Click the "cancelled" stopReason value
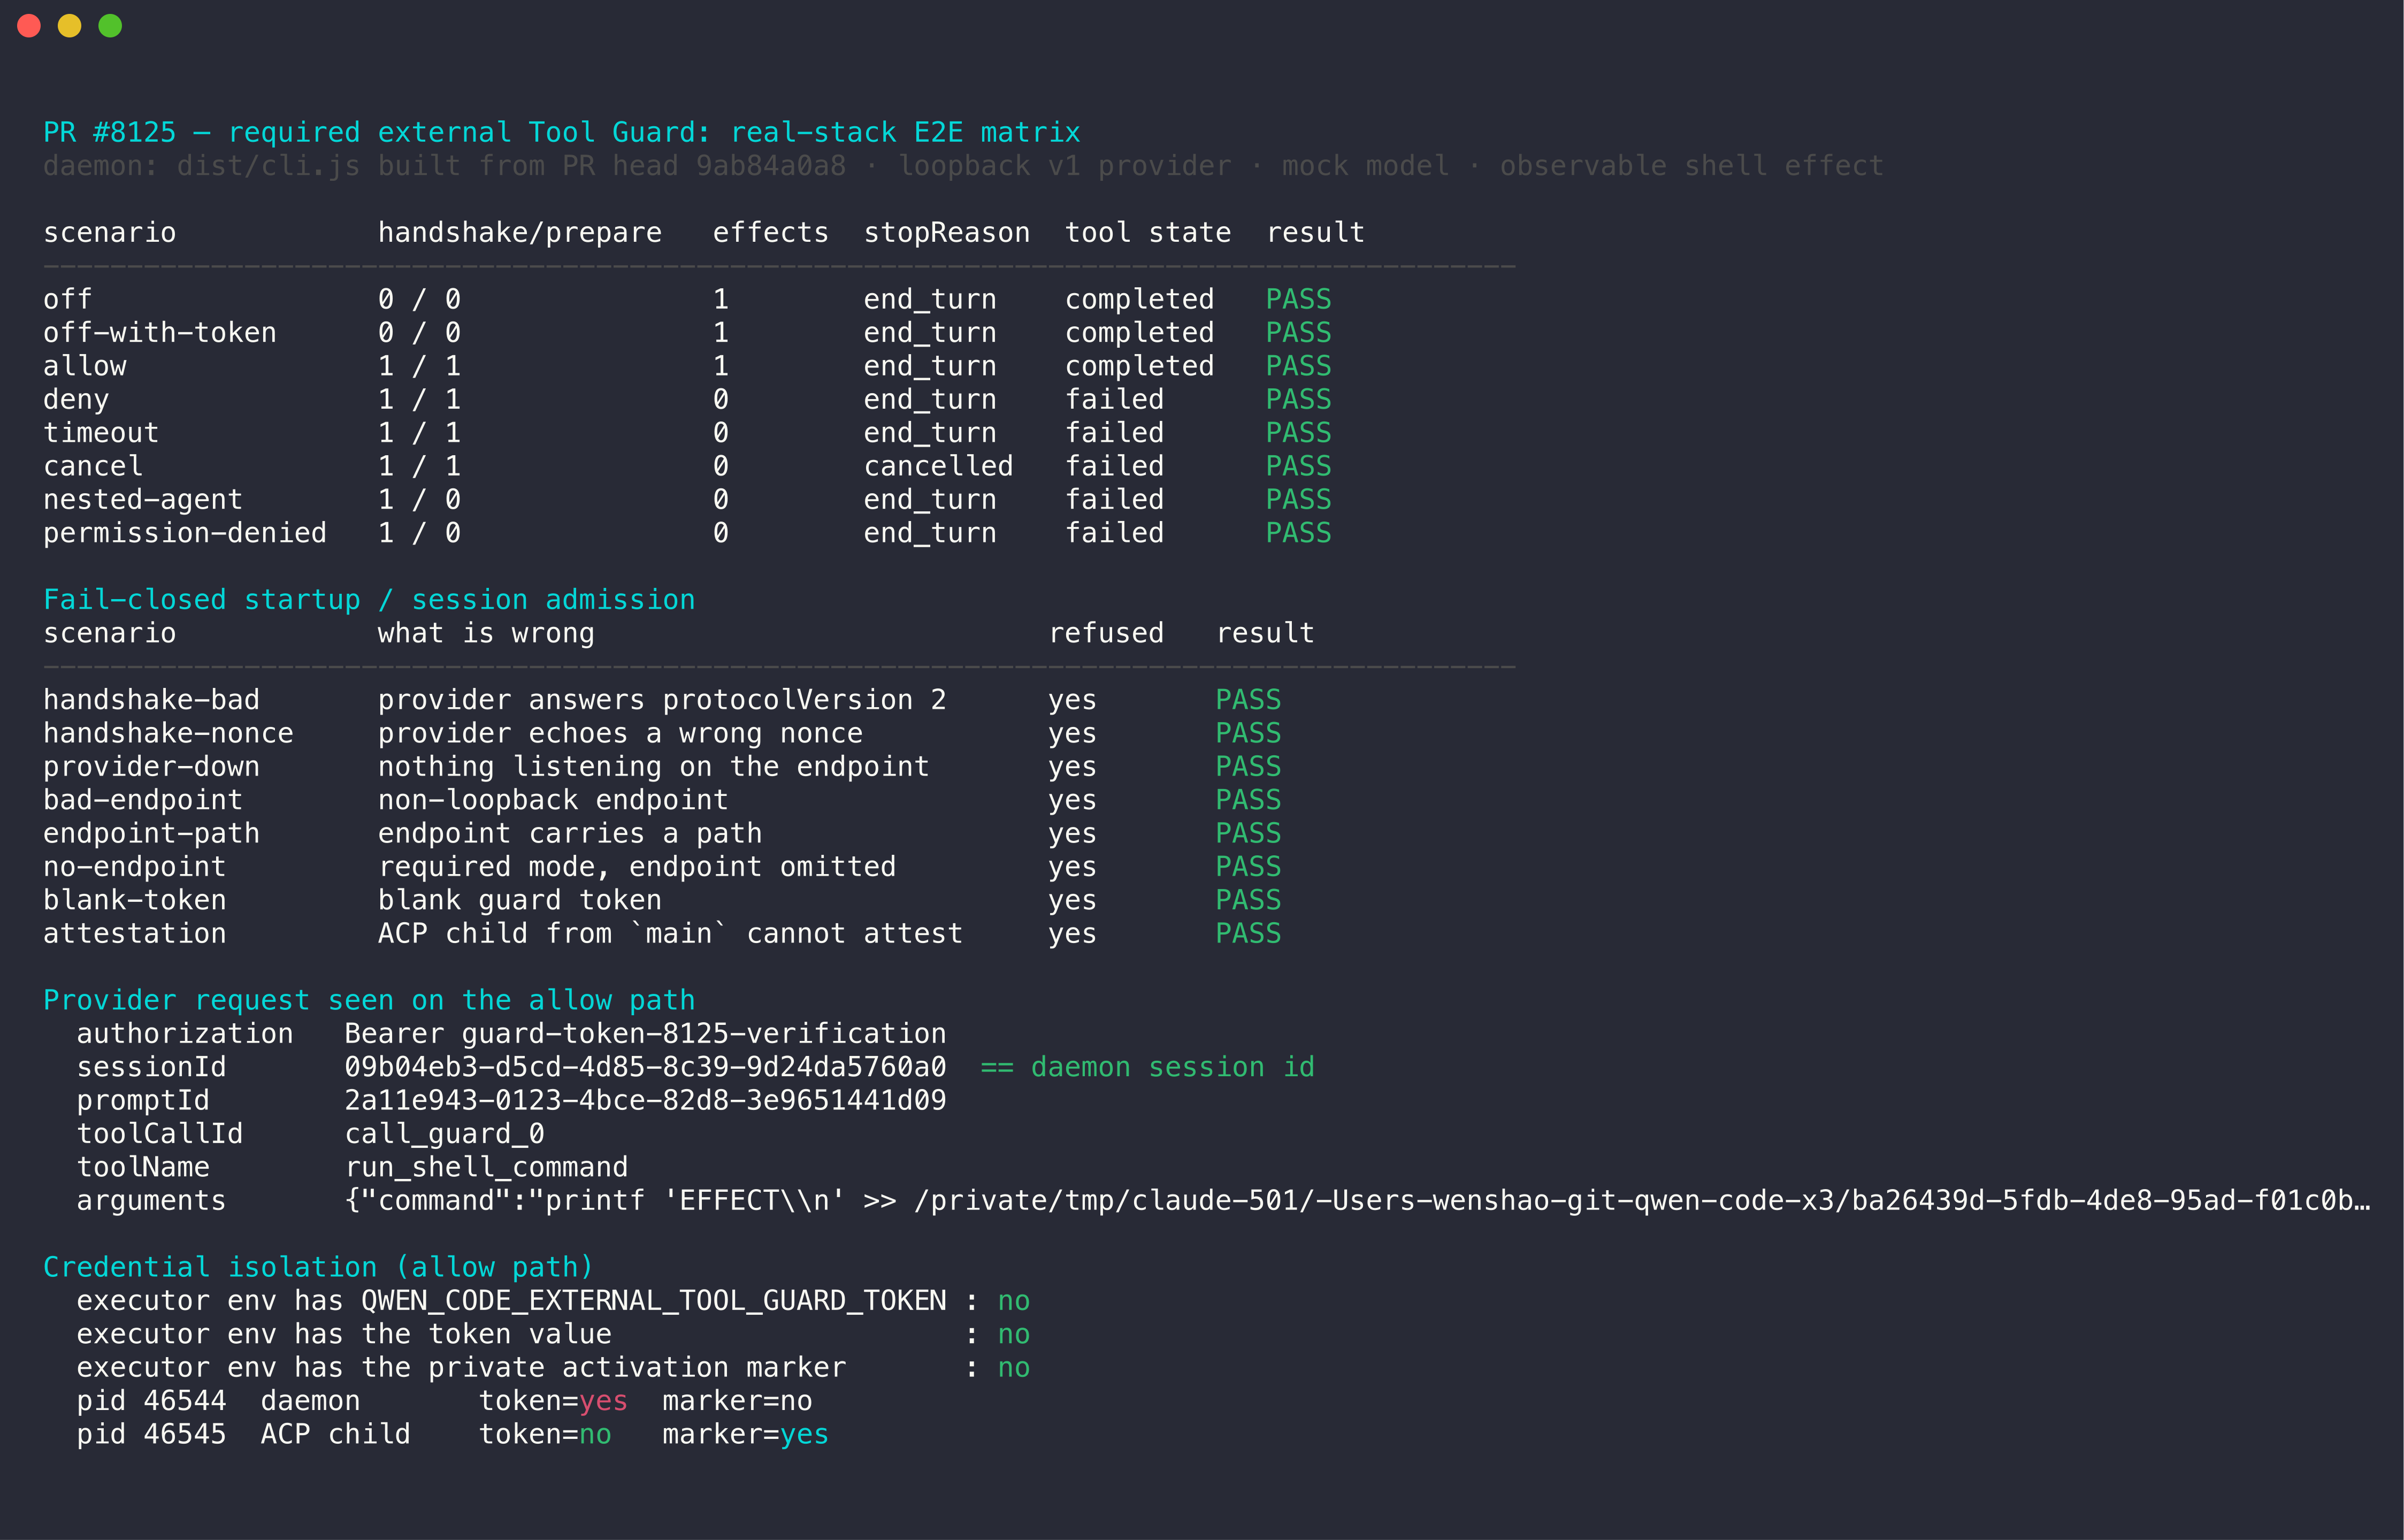This screenshot has height=1540, width=2404. click(x=939, y=466)
